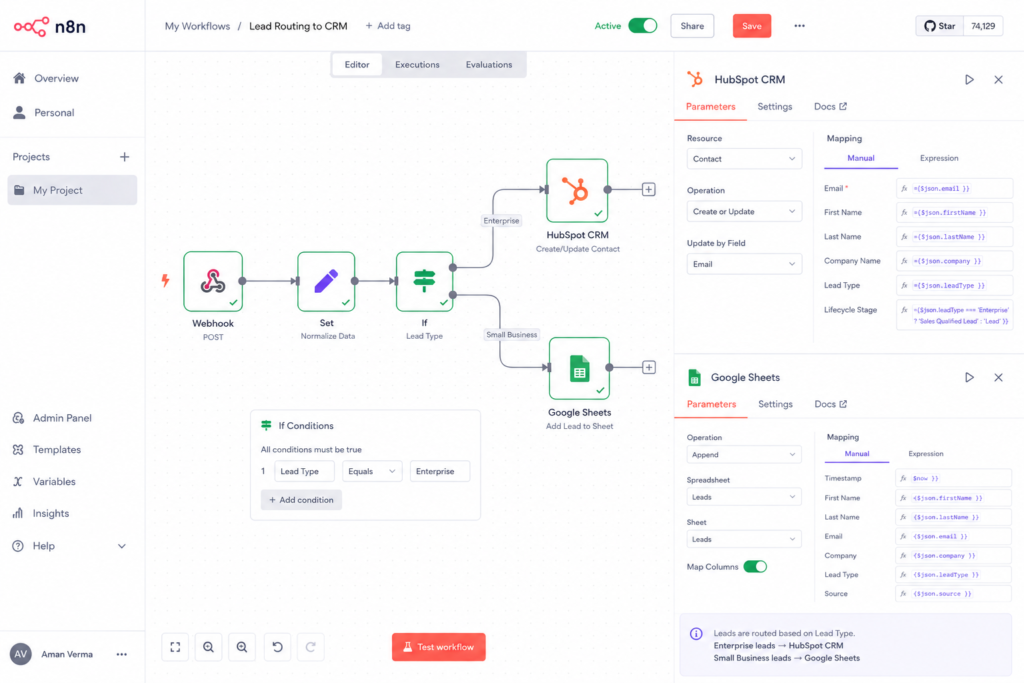The image size is (1024, 683).
Task: Click the Lead Type condition field
Action: point(304,471)
